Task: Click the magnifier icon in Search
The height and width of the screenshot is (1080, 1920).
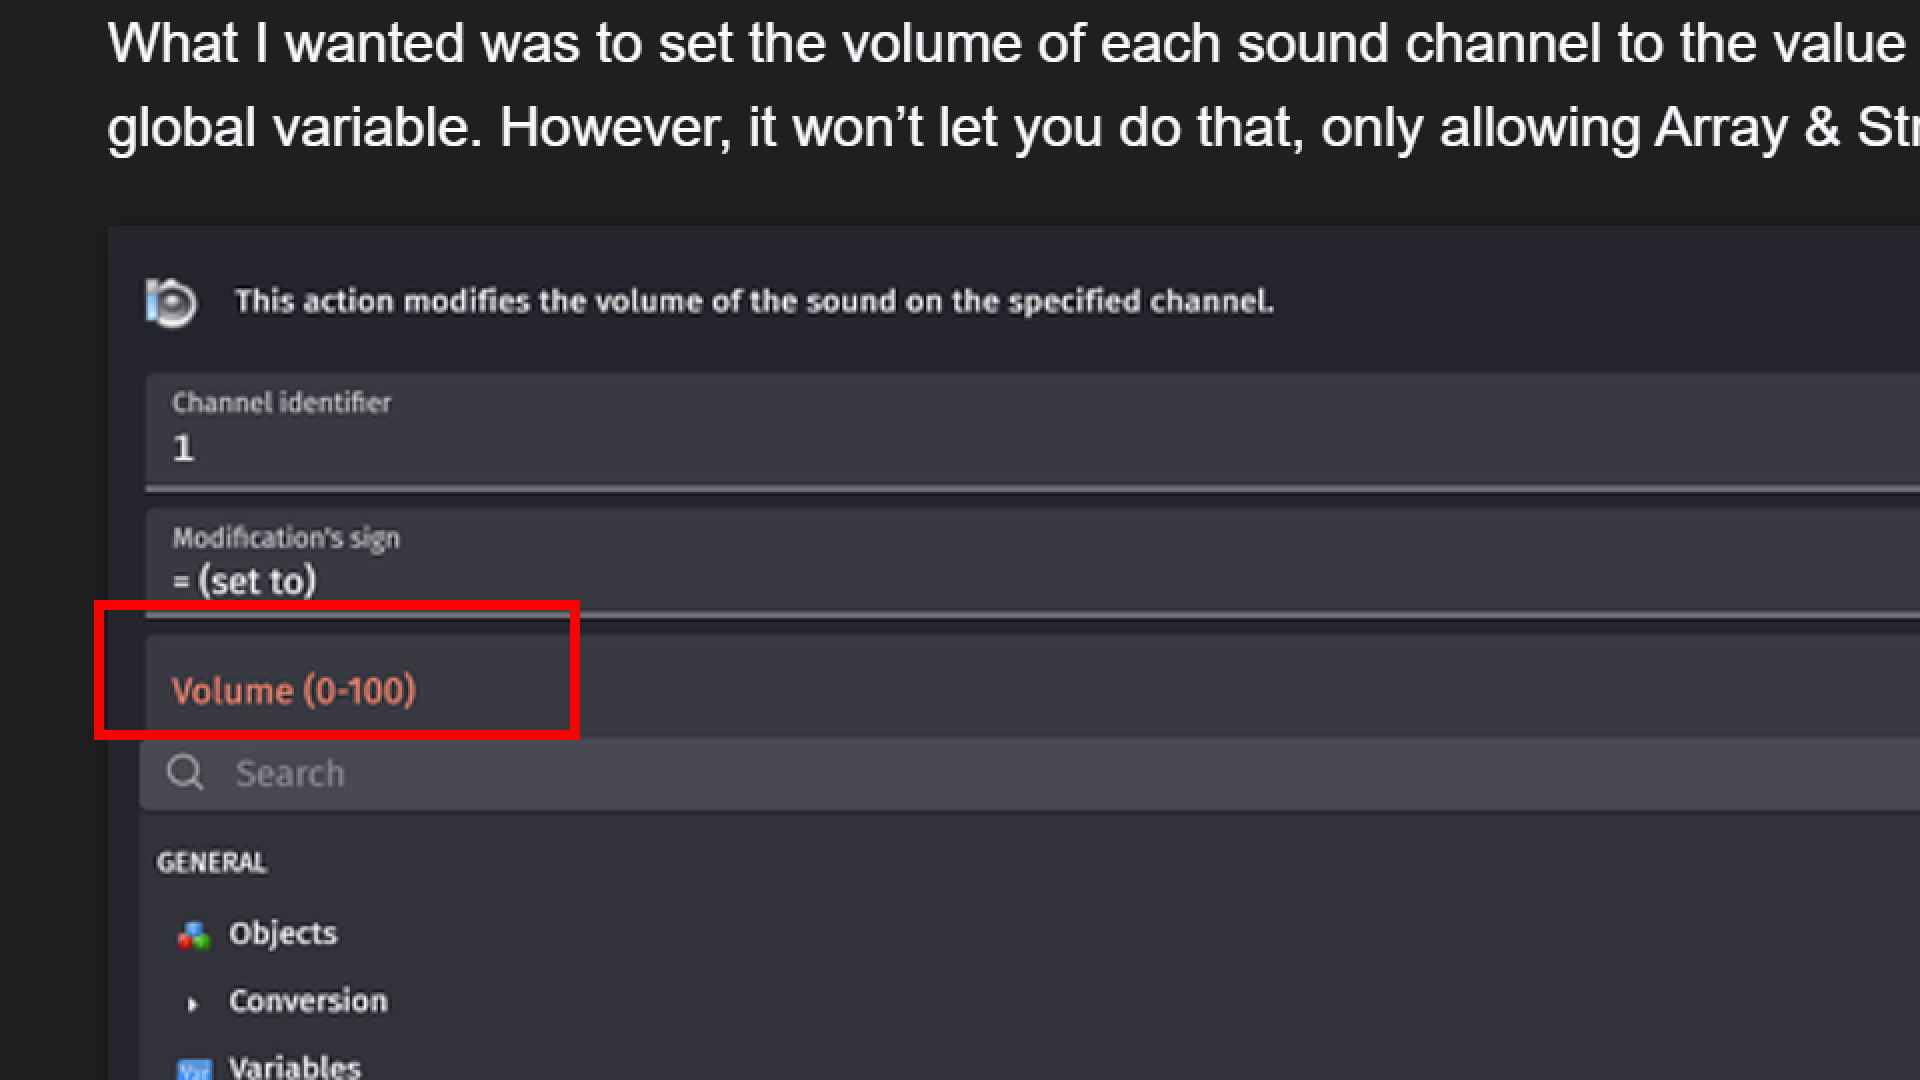Action: [x=185, y=773]
